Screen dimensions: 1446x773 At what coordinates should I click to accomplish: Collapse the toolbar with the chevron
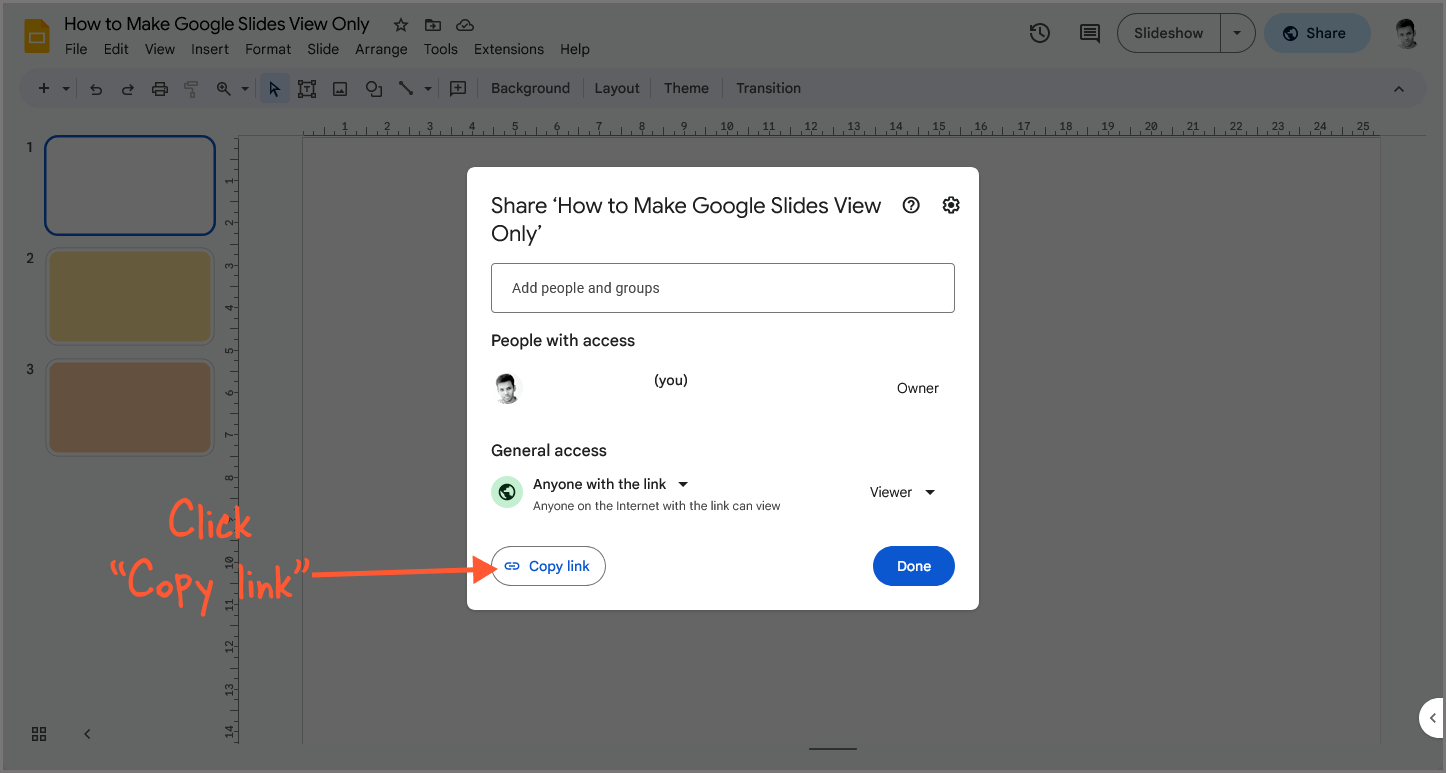1398,88
